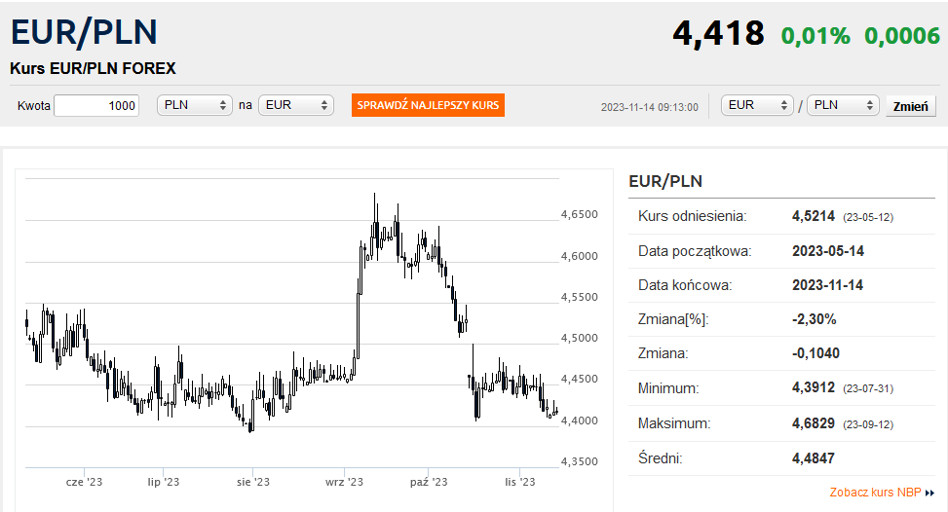This screenshot has height=512, width=948.
Task: Open the PLN source currency dropdown beside Kwota
Action: [x=194, y=105]
